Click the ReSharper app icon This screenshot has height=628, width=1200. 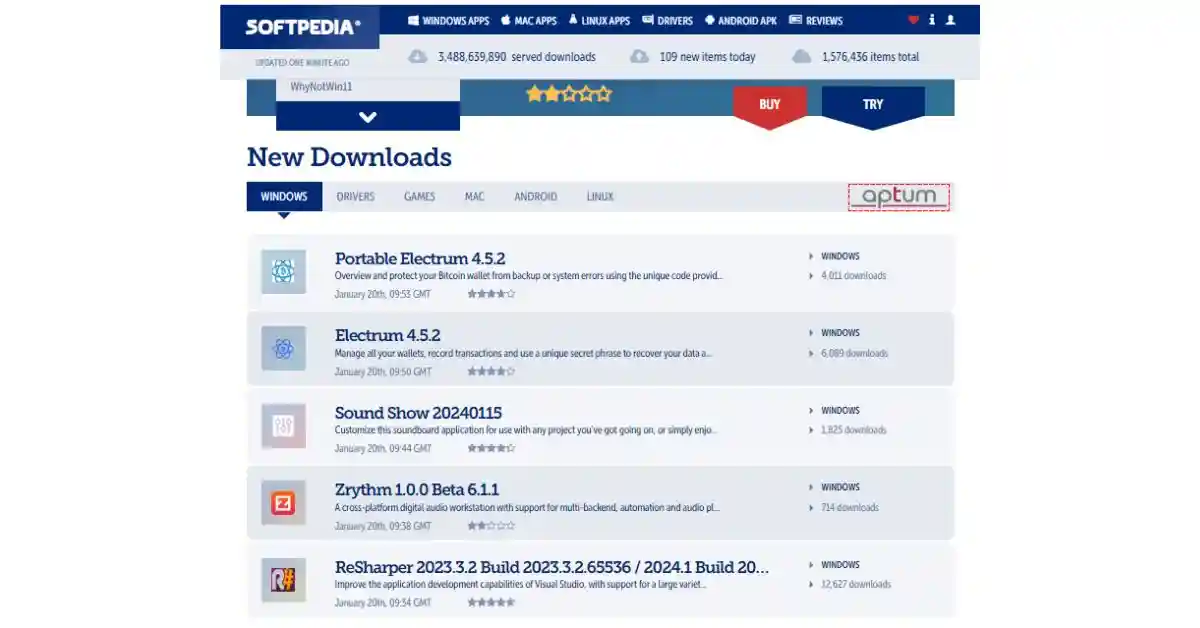pyautogui.click(x=283, y=580)
